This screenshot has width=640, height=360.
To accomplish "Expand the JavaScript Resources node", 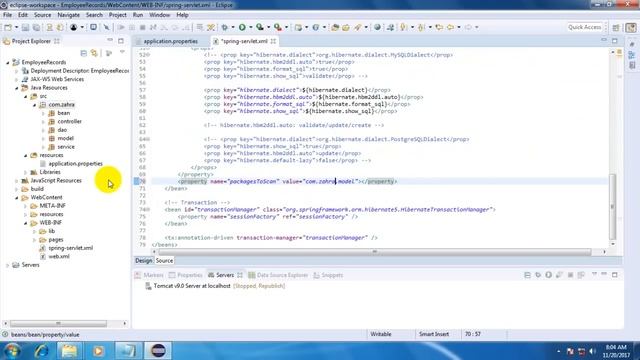I will 16,181.
